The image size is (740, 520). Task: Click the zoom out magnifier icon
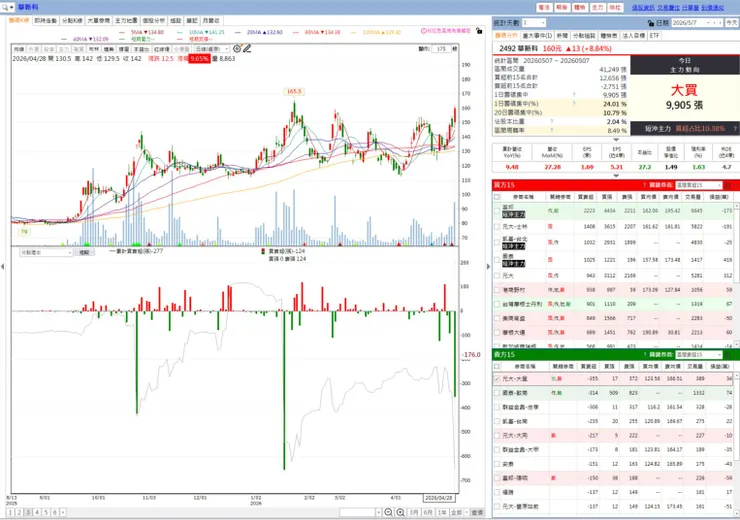[x=388, y=512]
